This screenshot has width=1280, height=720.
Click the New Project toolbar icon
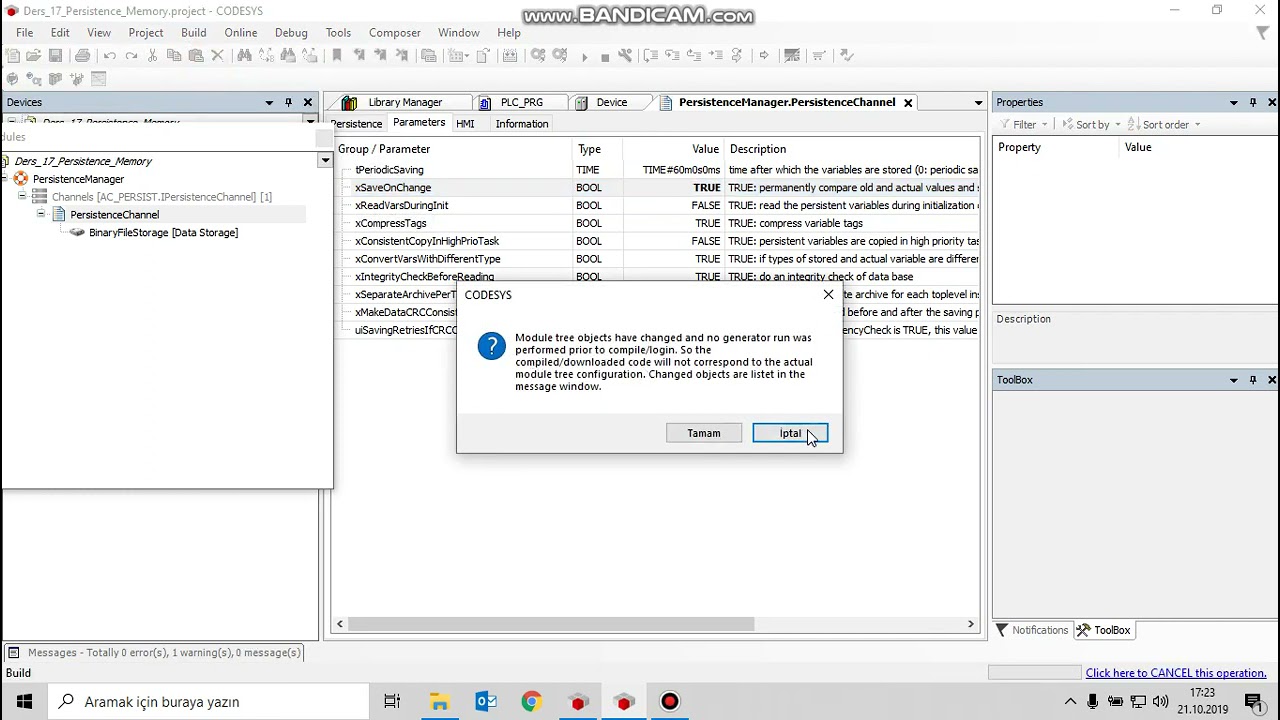click(12, 56)
